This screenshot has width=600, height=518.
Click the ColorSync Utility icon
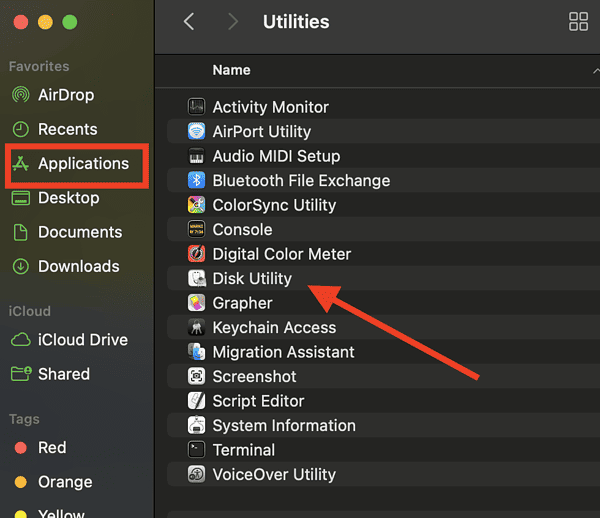(196, 205)
